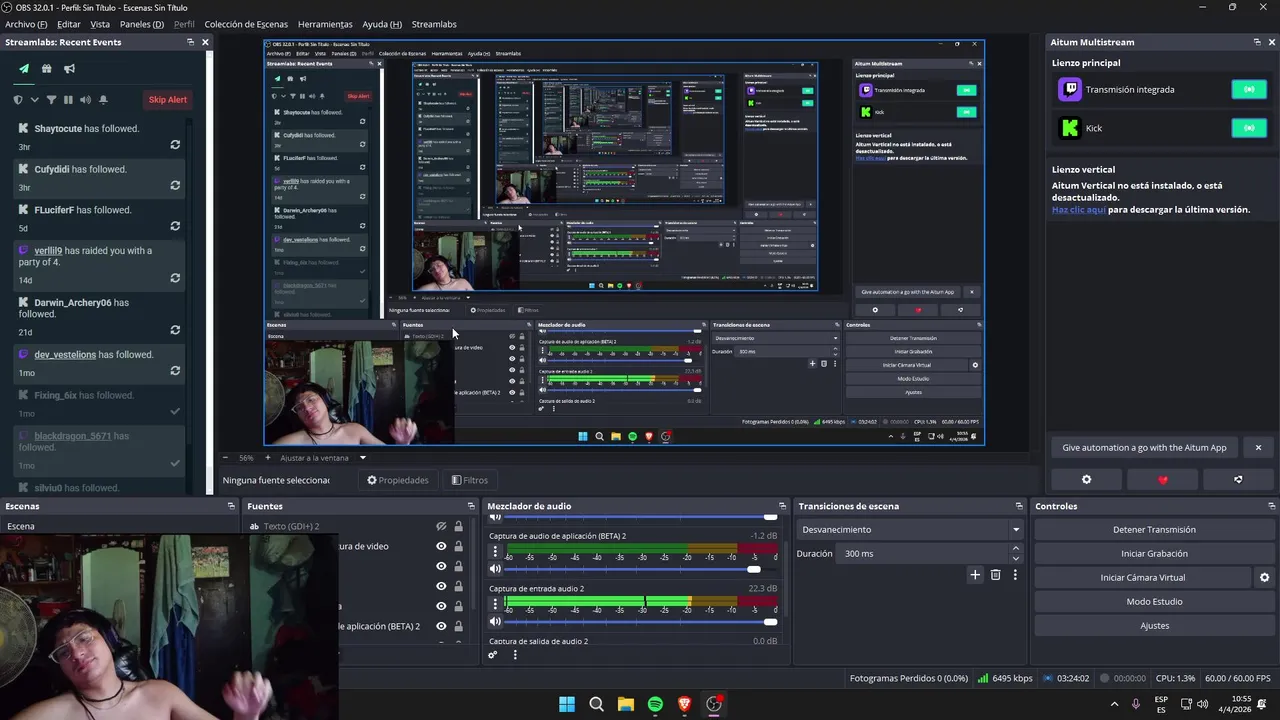The height and width of the screenshot is (720, 1280).
Task: Delete the transition with trash icon
Action: point(995,575)
